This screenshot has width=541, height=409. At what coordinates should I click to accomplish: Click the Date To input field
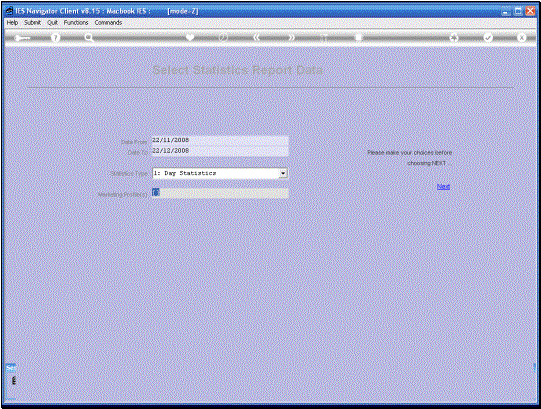(220, 151)
